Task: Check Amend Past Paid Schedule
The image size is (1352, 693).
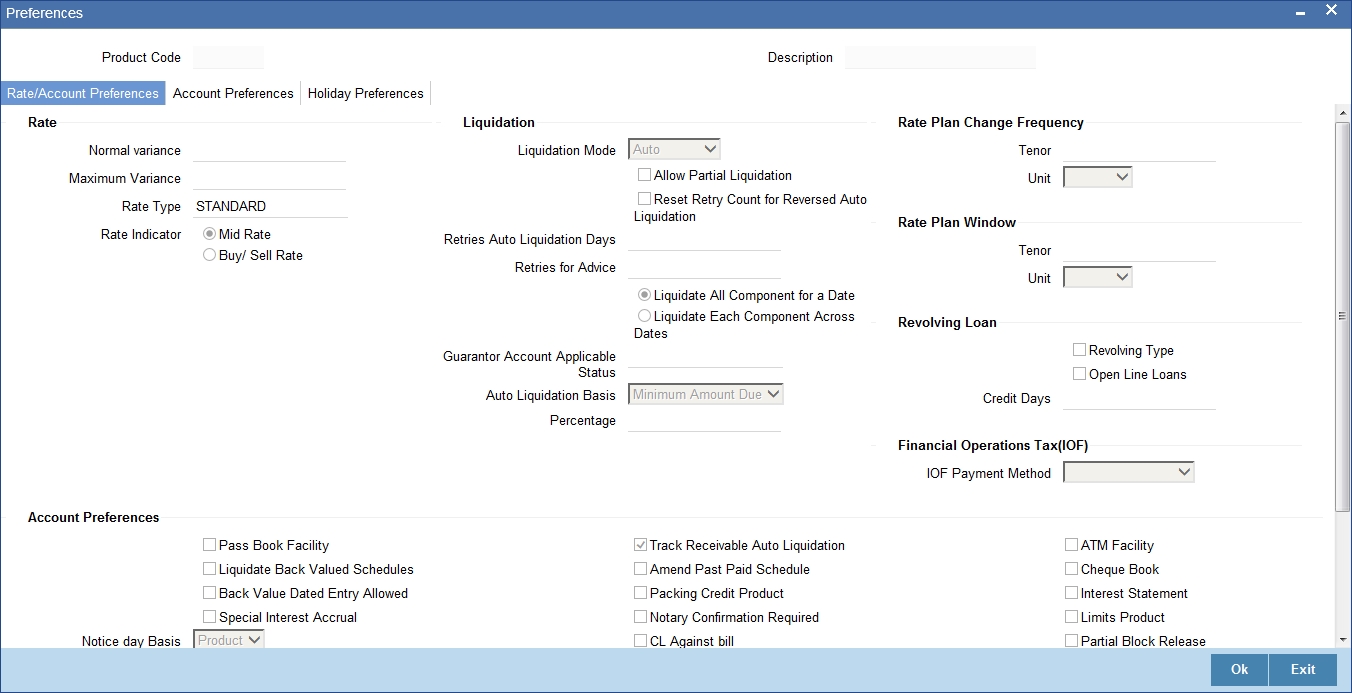Action: point(640,569)
